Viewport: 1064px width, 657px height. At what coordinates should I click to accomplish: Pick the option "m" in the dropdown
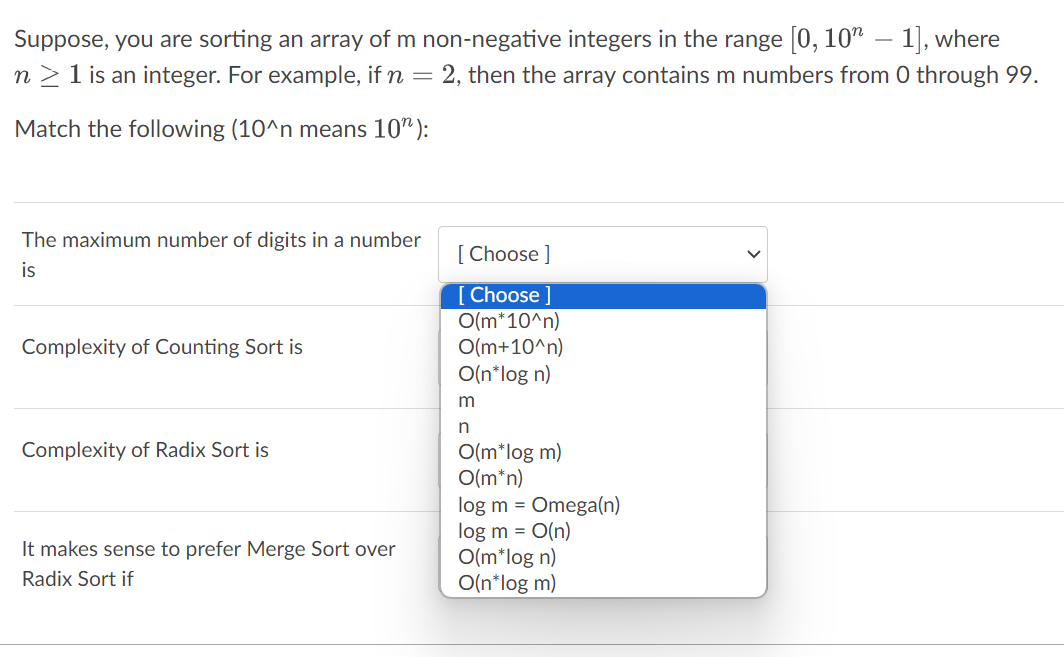466,399
